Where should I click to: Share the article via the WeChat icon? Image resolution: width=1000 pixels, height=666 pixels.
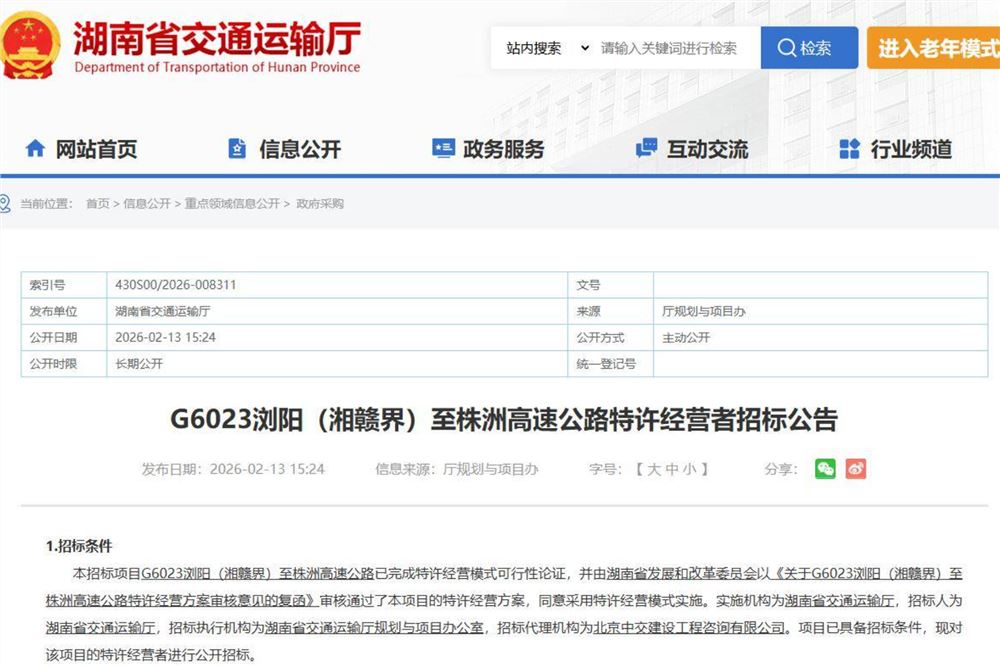coord(824,468)
